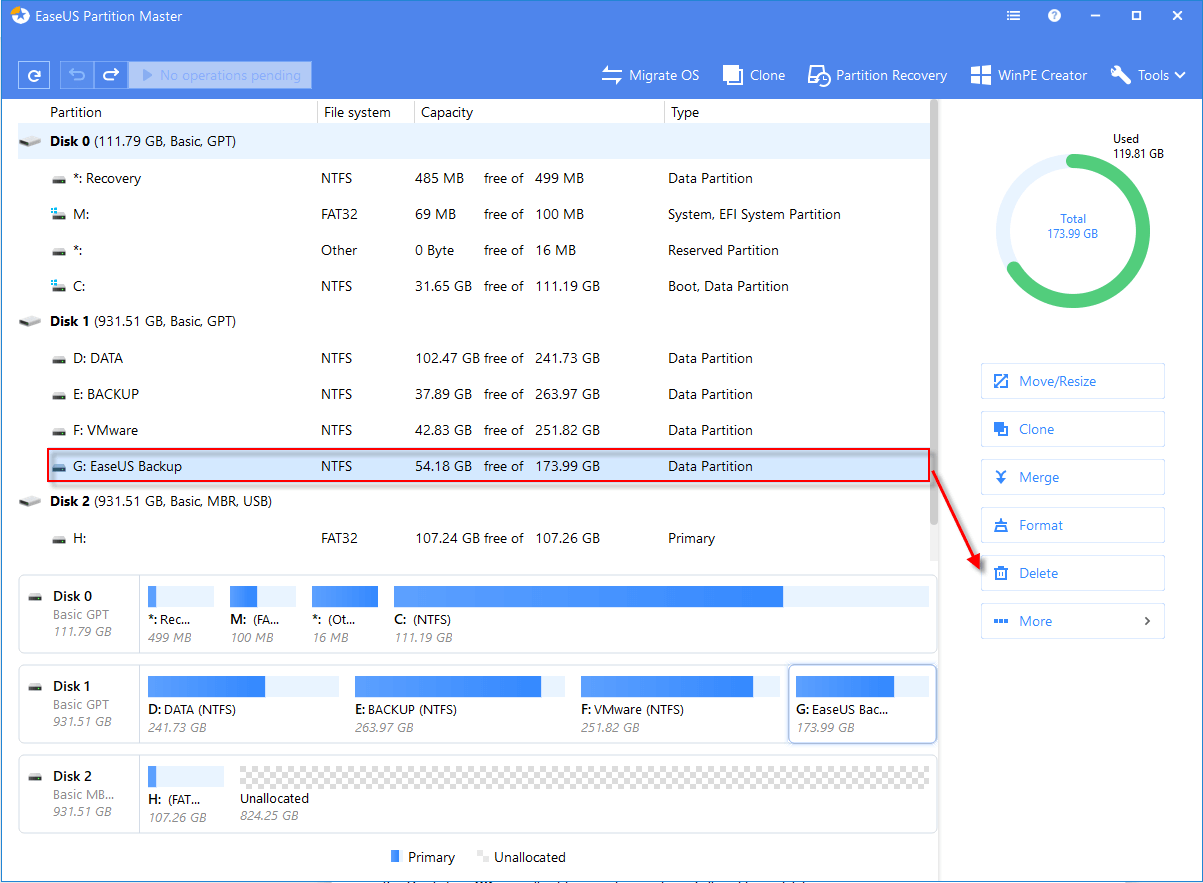Click the No operations pending execute button

pos(221,75)
